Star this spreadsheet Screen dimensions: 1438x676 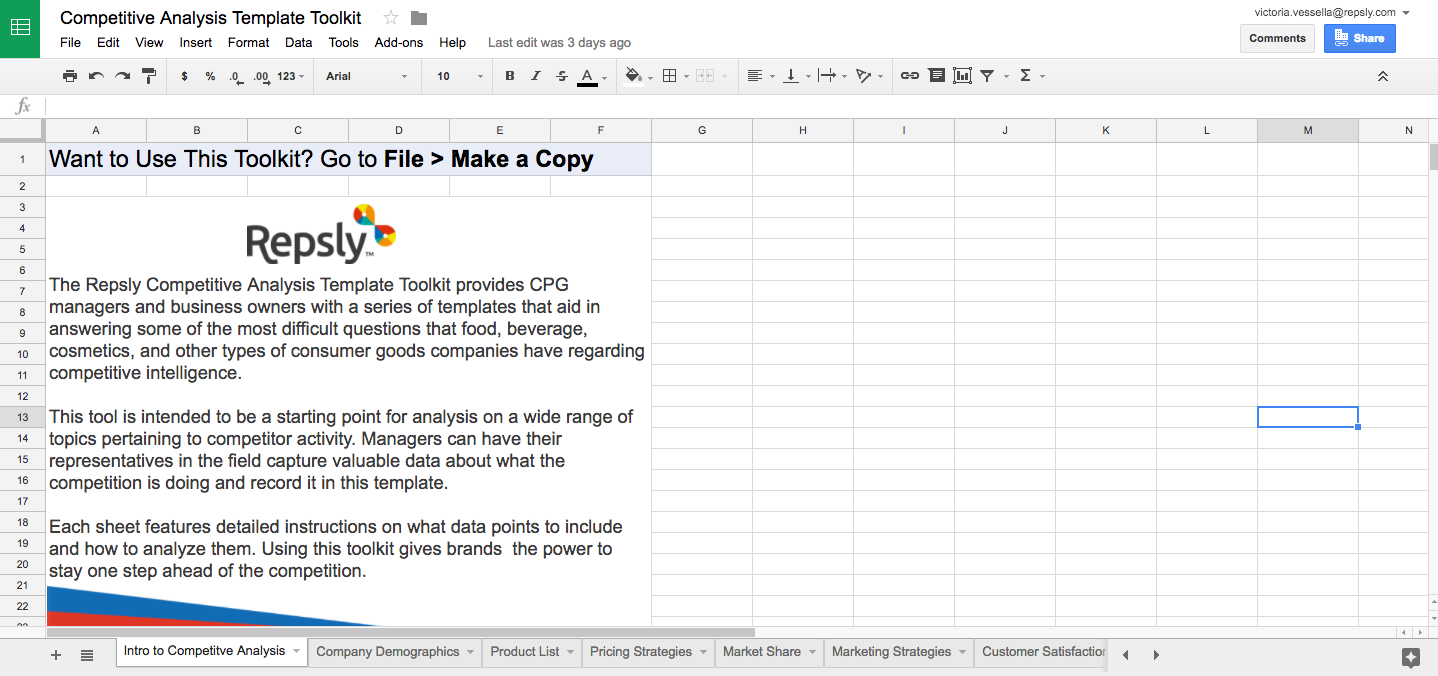point(391,18)
